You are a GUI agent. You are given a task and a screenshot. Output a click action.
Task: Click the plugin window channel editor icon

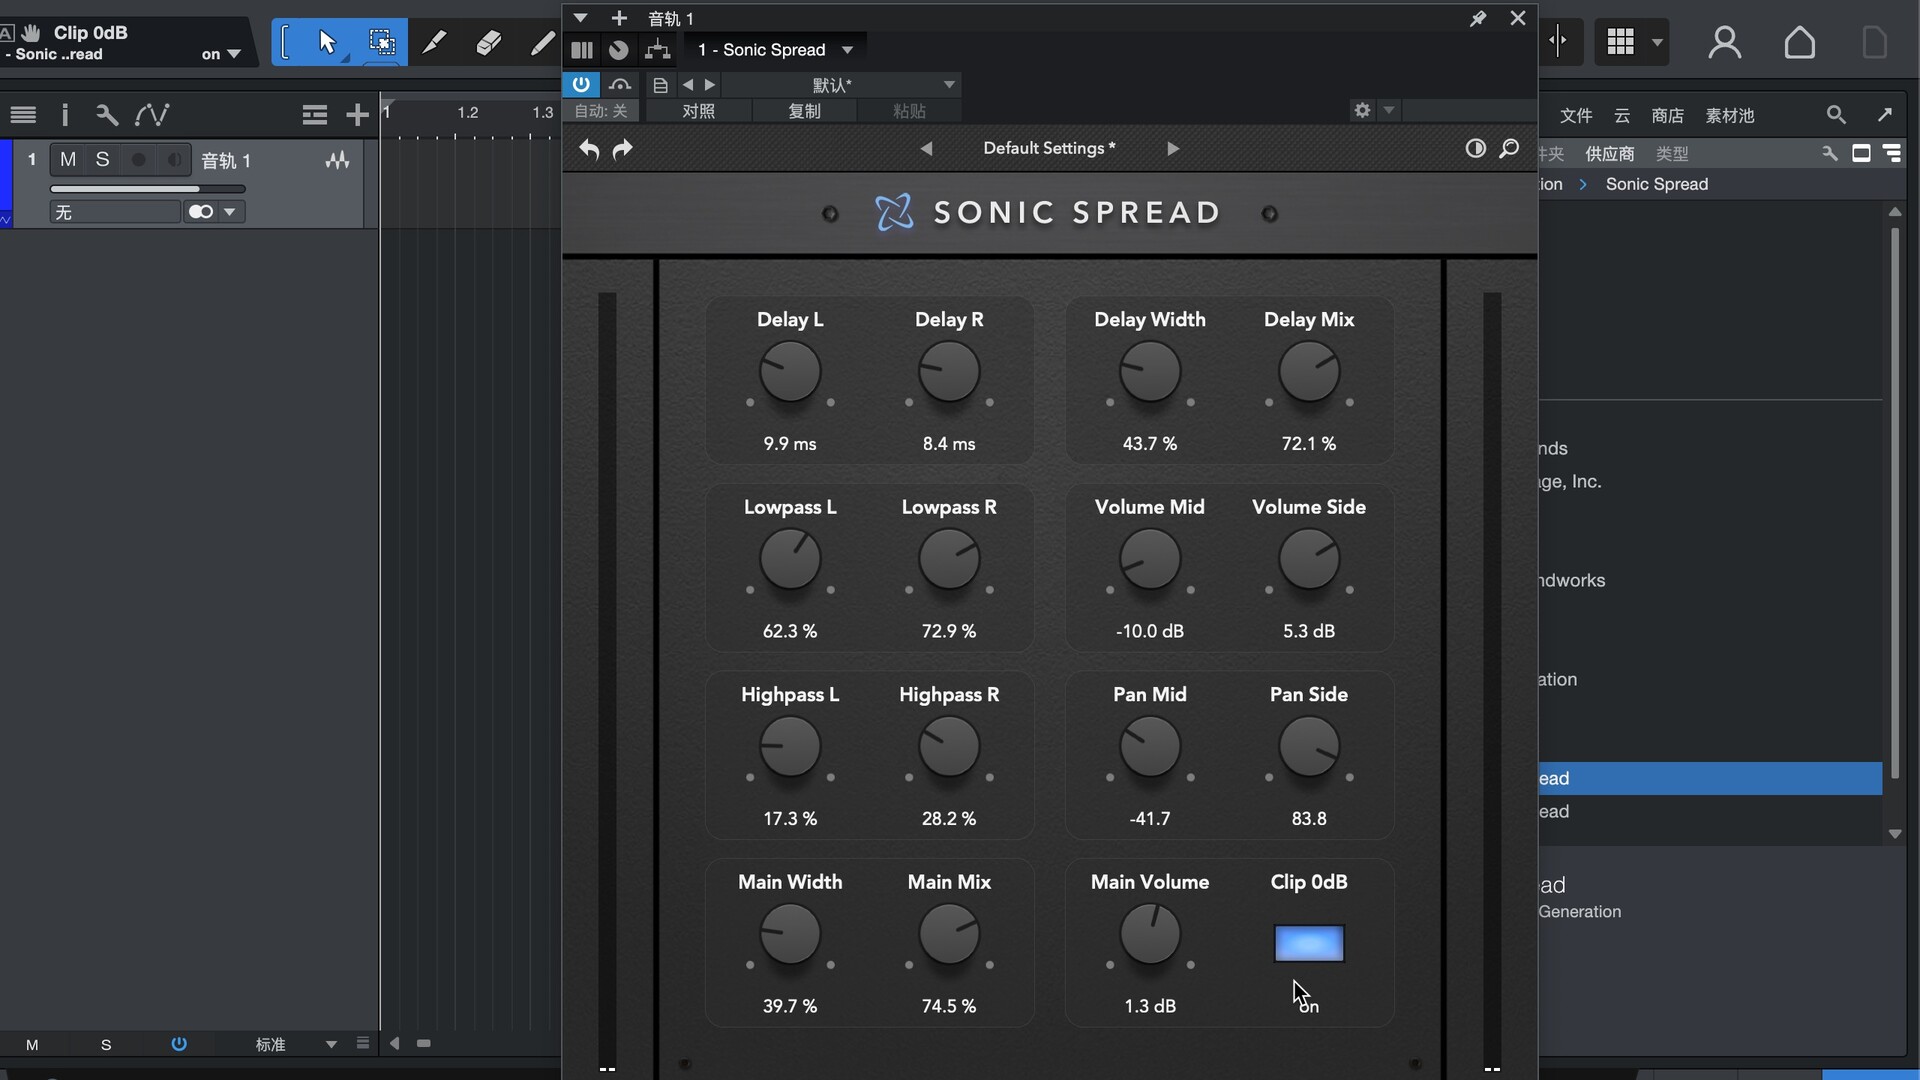tap(582, 49)
